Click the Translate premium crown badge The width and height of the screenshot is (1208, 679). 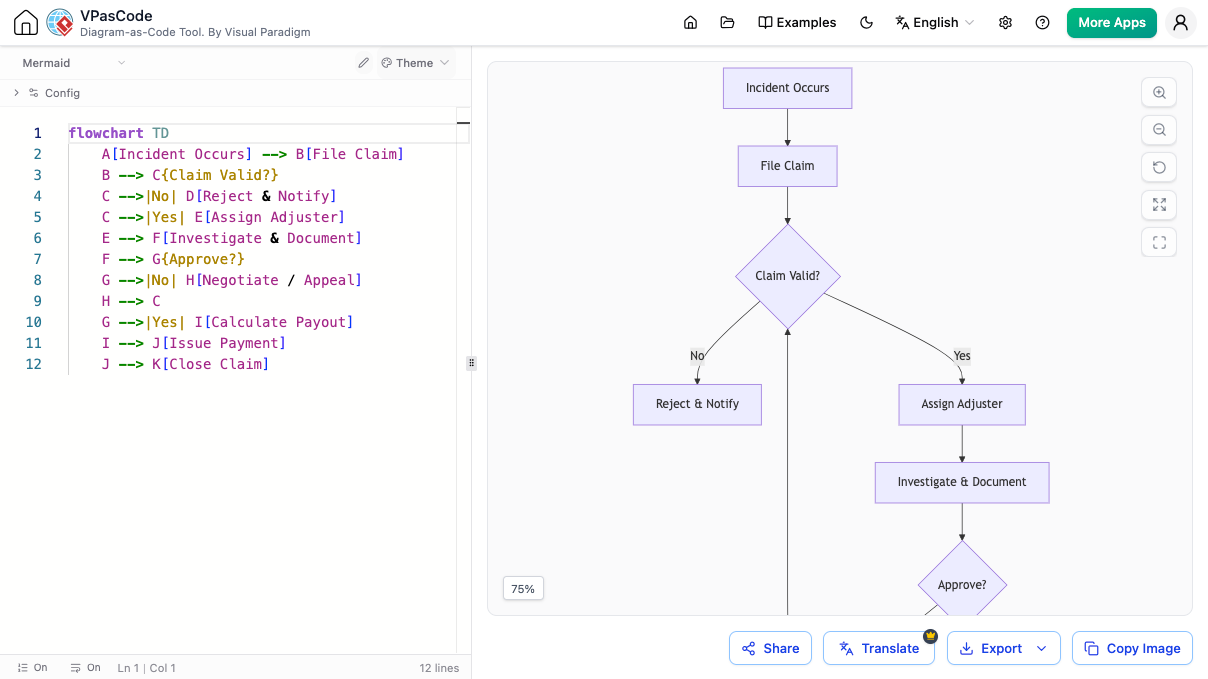(930, 635)
